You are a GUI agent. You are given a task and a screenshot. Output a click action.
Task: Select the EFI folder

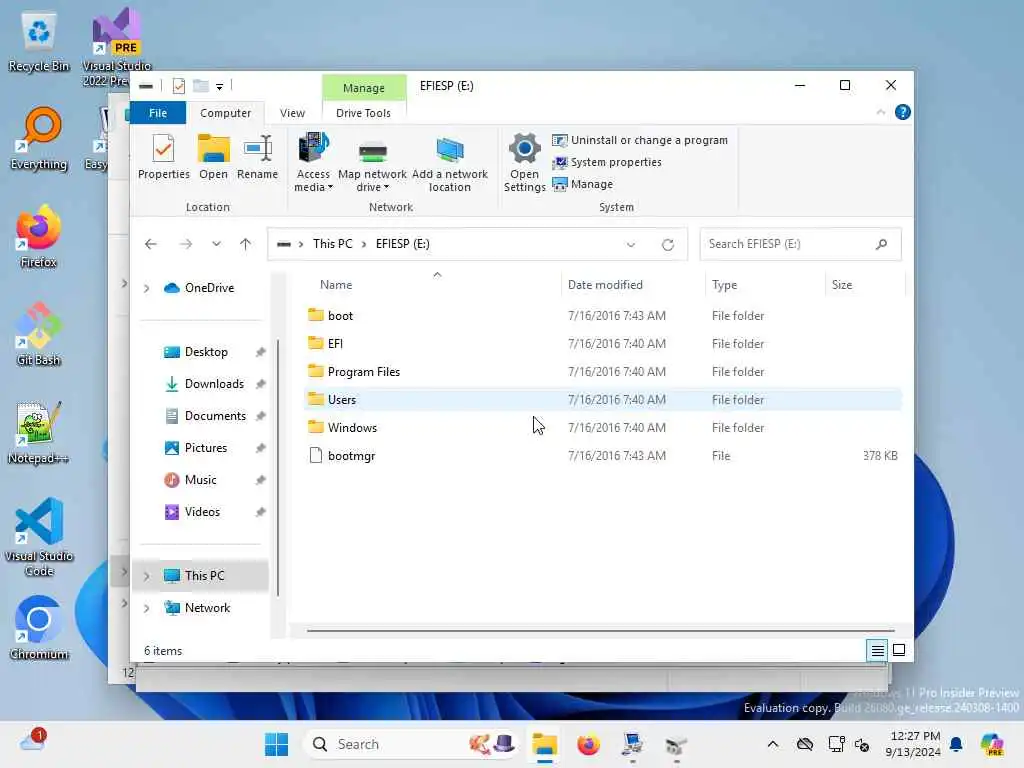point(603,344)
